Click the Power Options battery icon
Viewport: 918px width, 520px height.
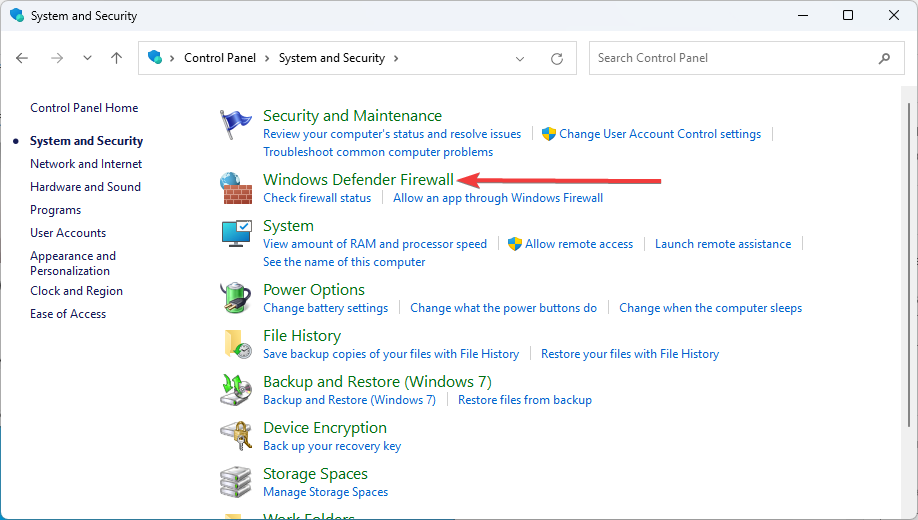[x=236, y=297]
